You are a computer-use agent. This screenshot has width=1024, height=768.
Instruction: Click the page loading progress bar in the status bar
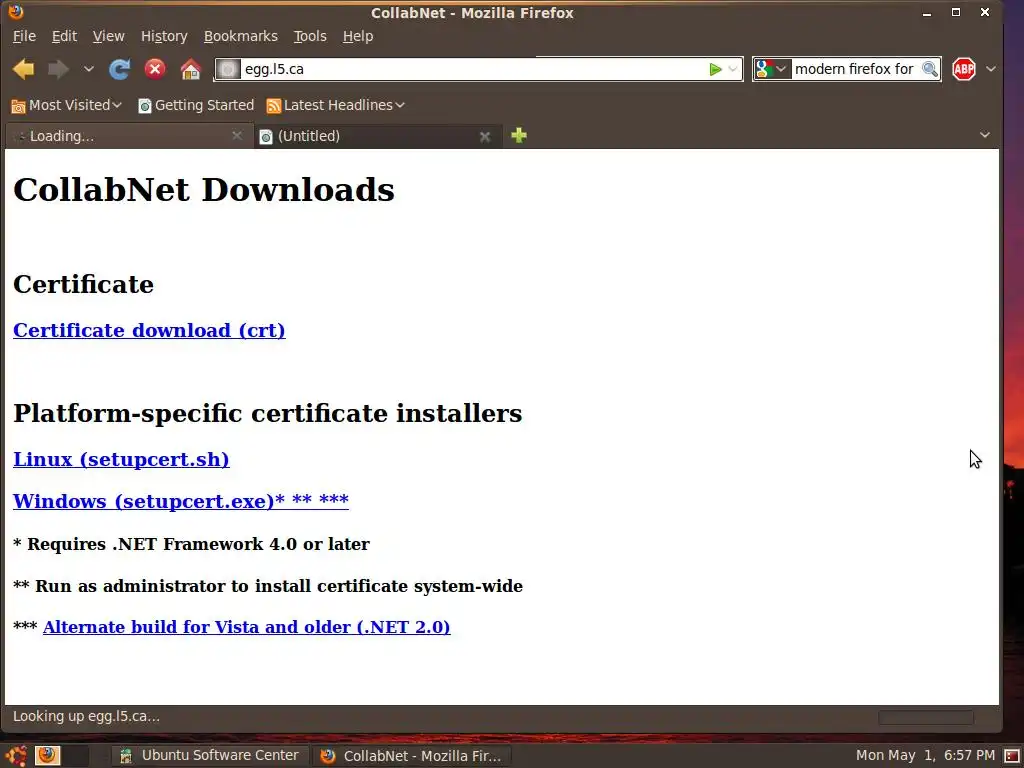[925, 717]
